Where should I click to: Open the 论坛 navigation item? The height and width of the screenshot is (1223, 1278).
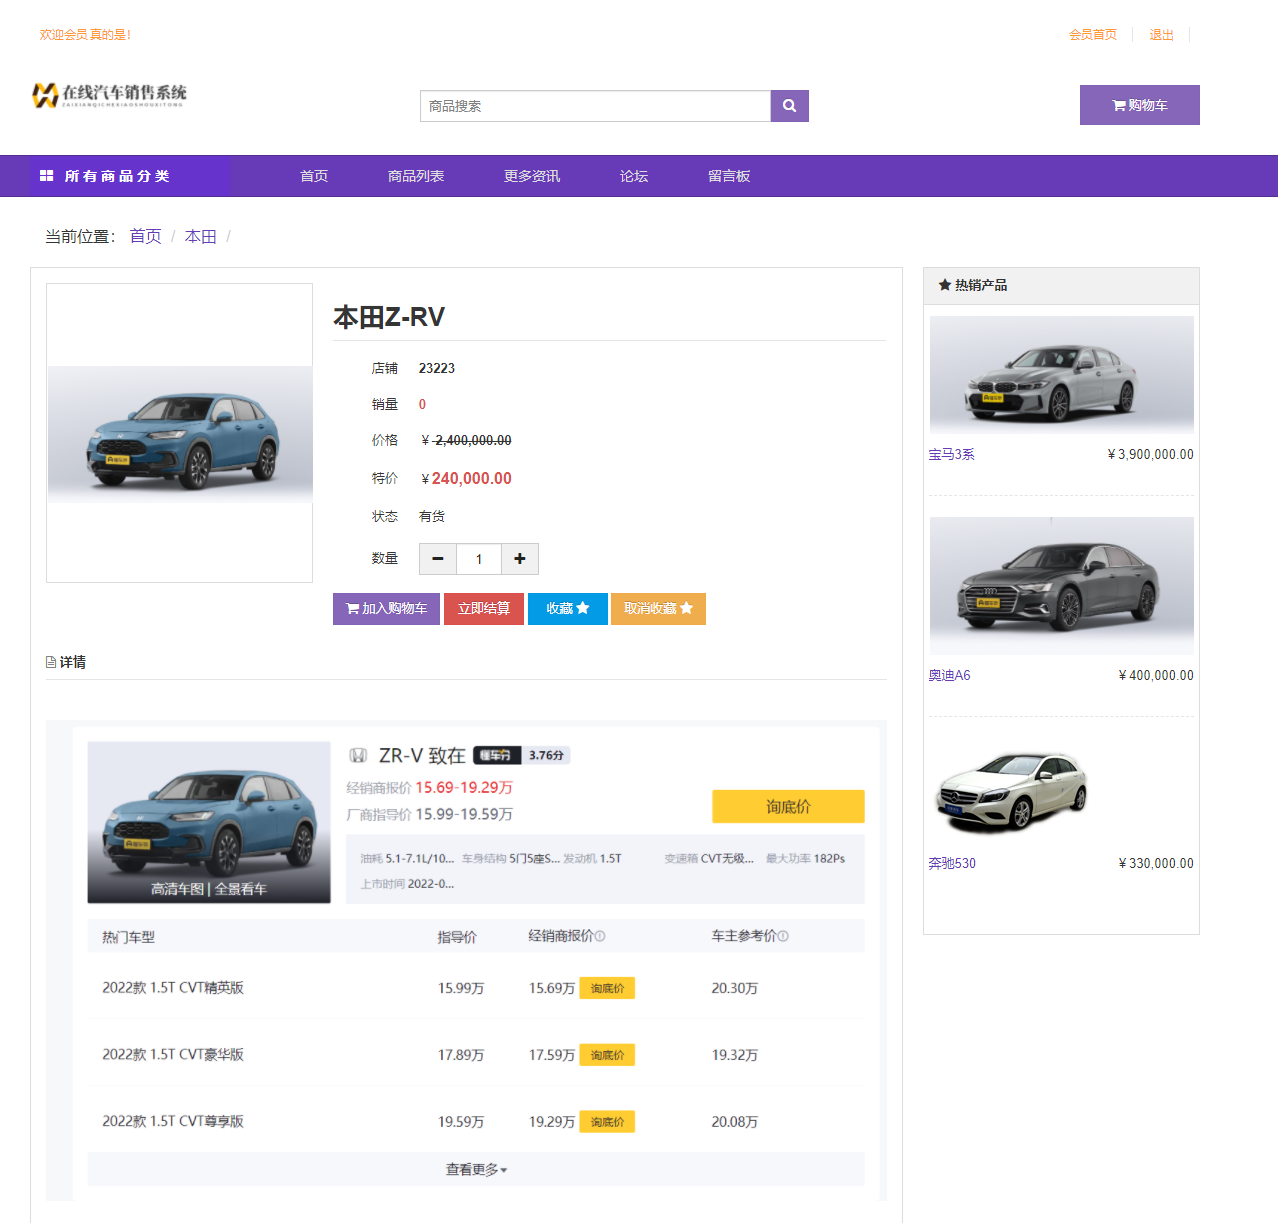(x=634, y=176)
